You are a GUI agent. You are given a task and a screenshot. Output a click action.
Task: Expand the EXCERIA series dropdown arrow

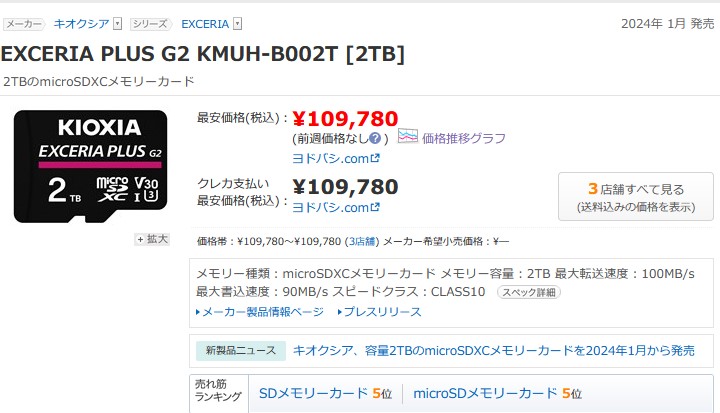237,24
